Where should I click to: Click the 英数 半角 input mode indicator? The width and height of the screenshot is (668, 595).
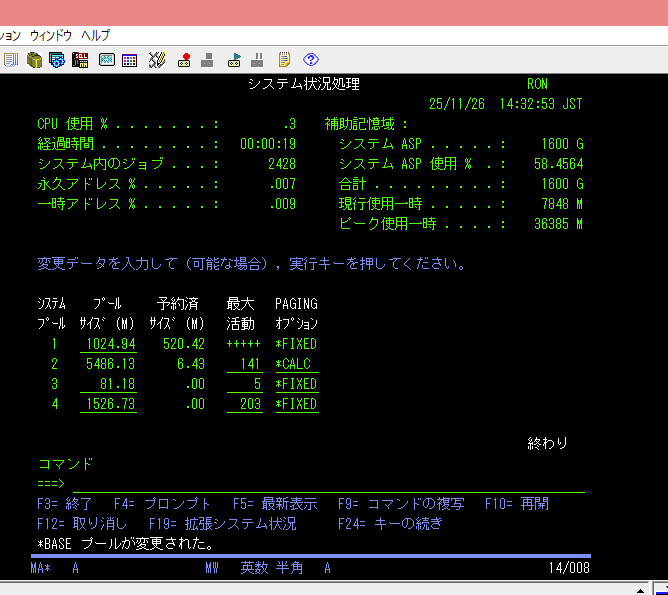point(272,568)
